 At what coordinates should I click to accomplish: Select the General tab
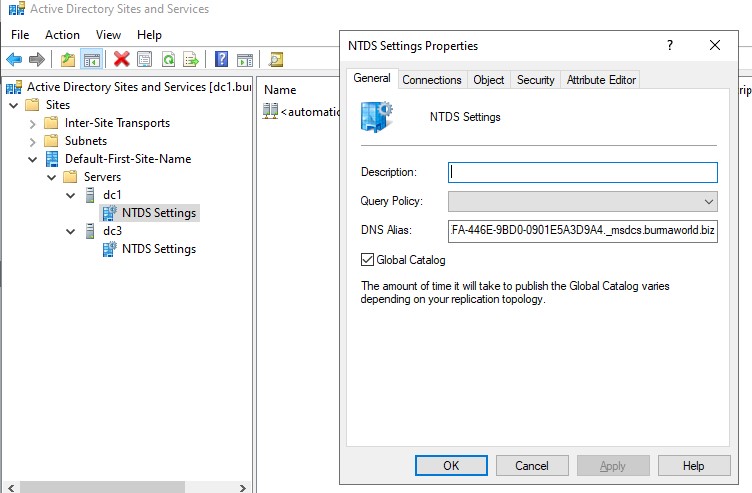pos(372,78)
